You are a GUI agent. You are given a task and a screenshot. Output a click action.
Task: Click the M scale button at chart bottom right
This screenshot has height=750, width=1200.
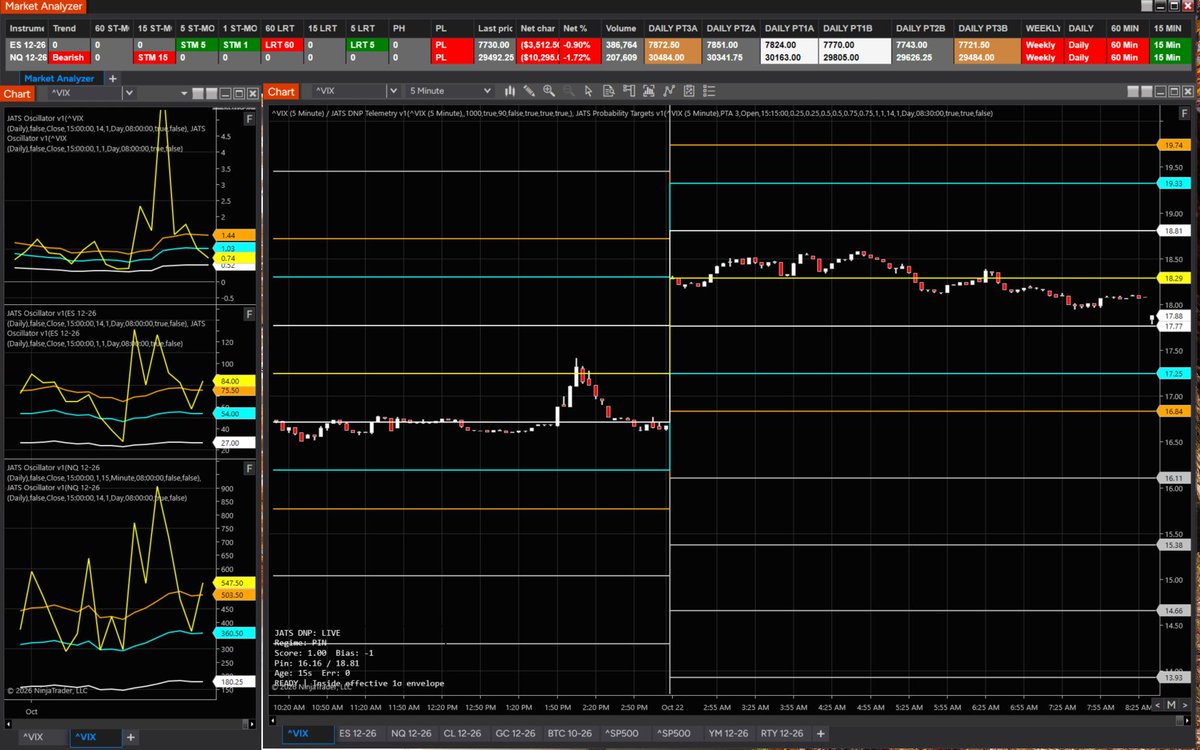tap(1171, 705)
